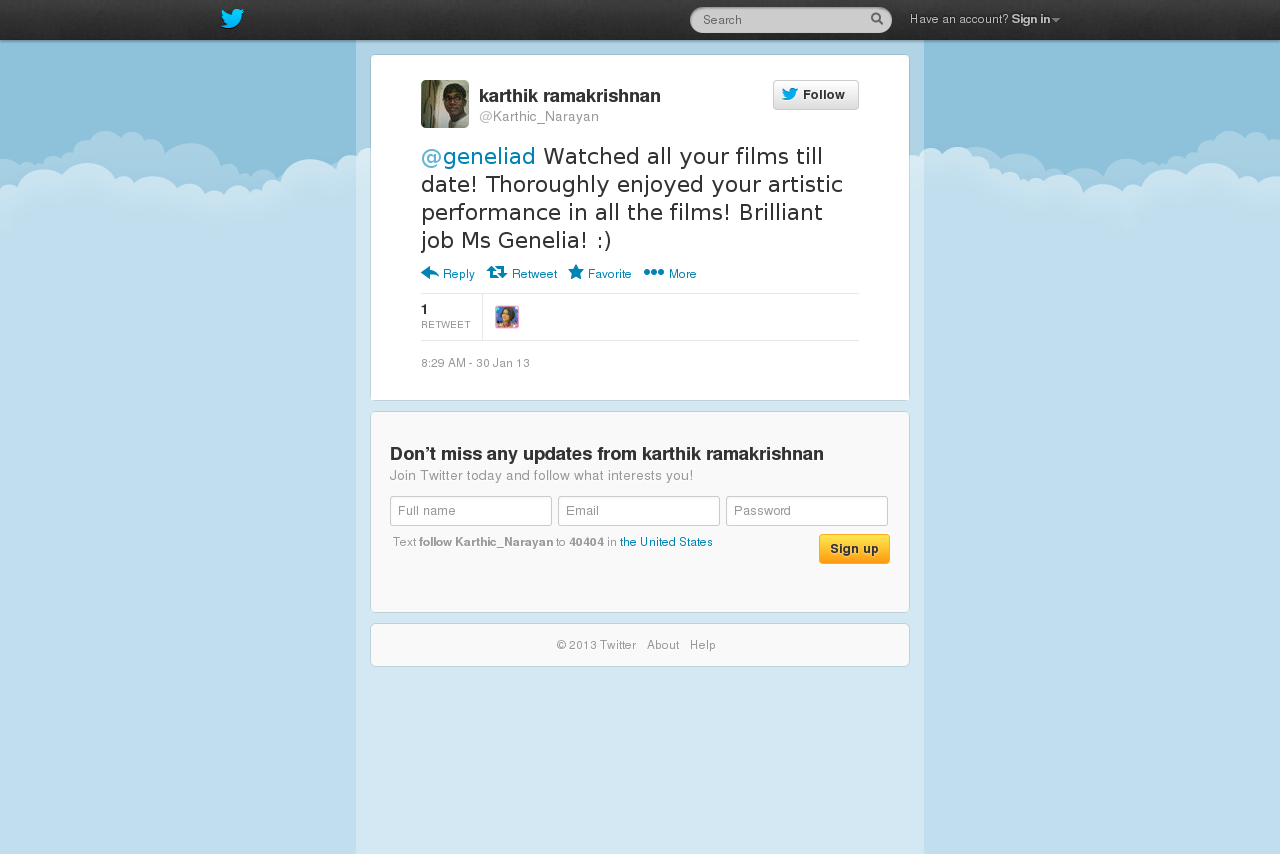Open the United States country link

point(666,542)
